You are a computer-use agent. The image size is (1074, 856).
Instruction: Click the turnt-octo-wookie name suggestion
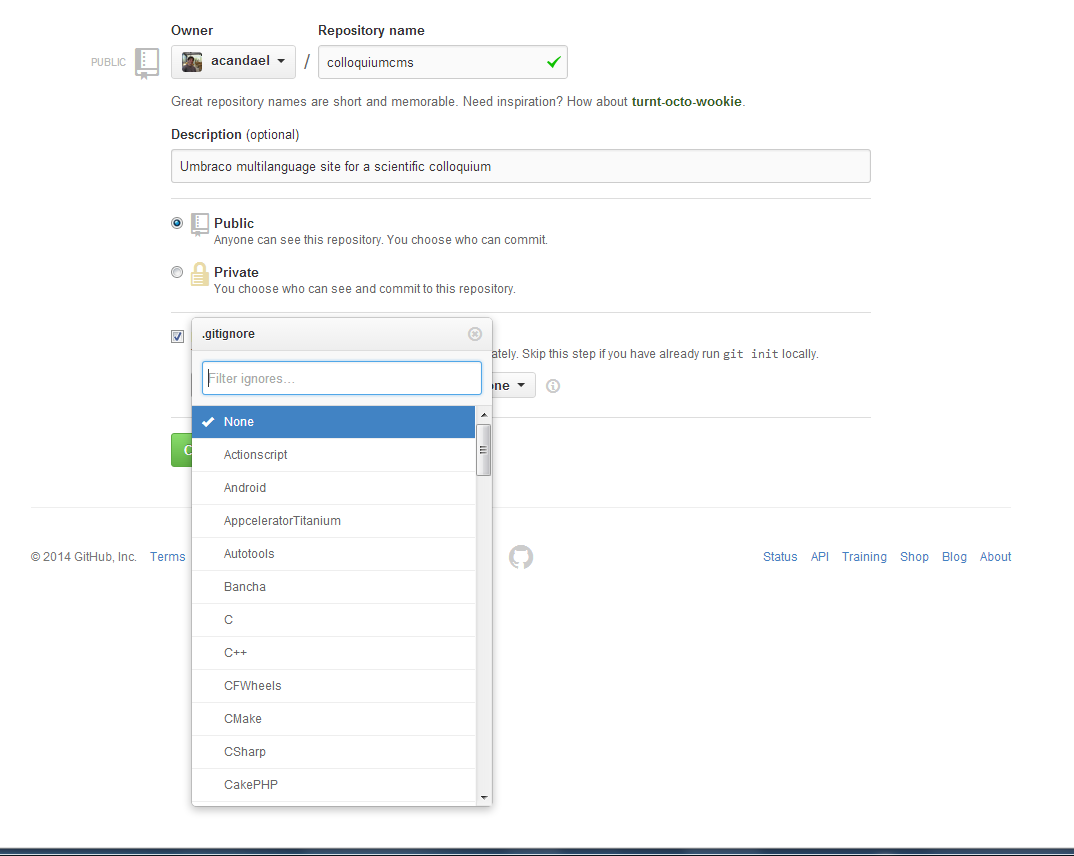pos(686,101)
